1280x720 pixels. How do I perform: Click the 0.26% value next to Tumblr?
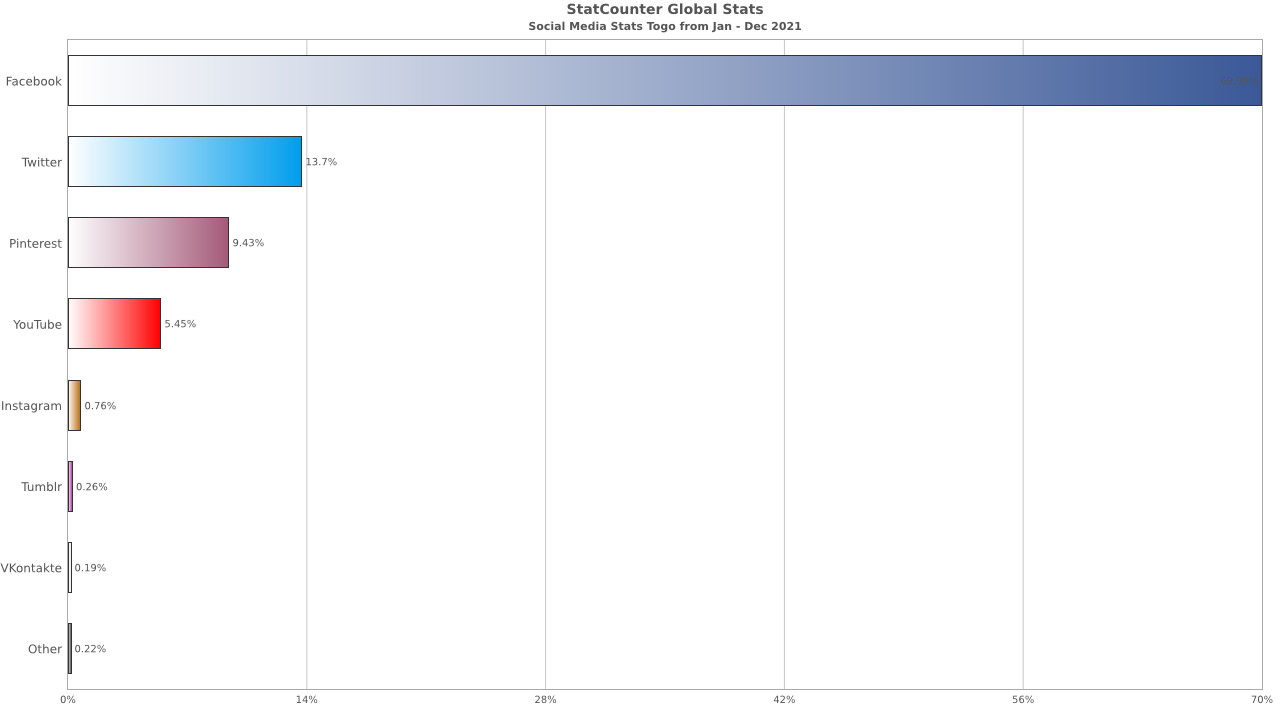coord(92,487)
